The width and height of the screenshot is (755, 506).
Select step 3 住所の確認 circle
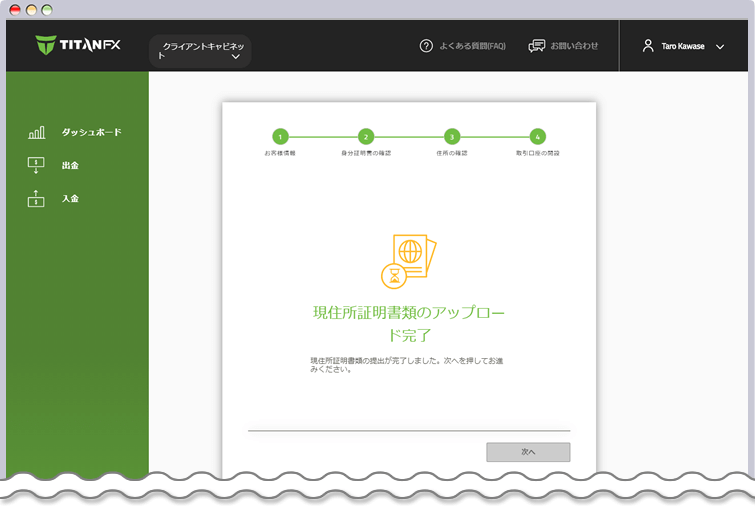point(452,137)
